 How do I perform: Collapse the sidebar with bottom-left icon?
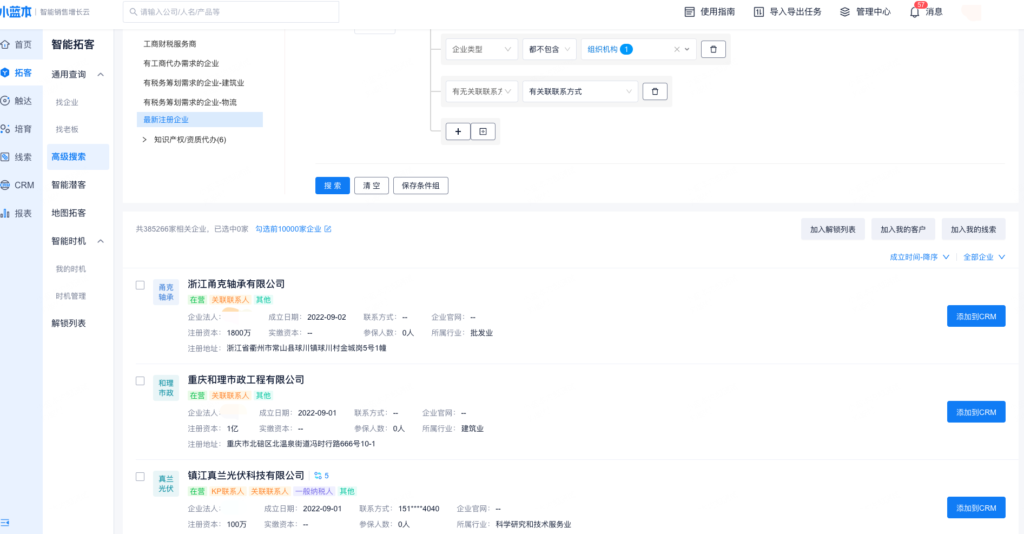click(x=7, y=522)
